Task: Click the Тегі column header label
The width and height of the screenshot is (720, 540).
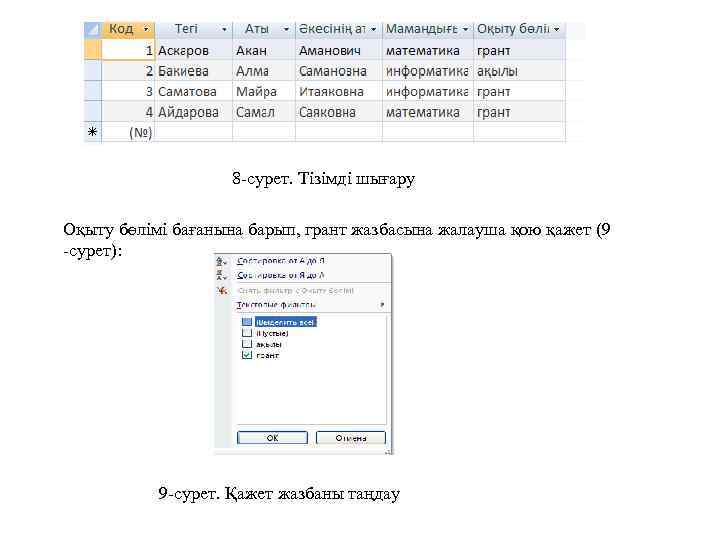Action: 186,29
